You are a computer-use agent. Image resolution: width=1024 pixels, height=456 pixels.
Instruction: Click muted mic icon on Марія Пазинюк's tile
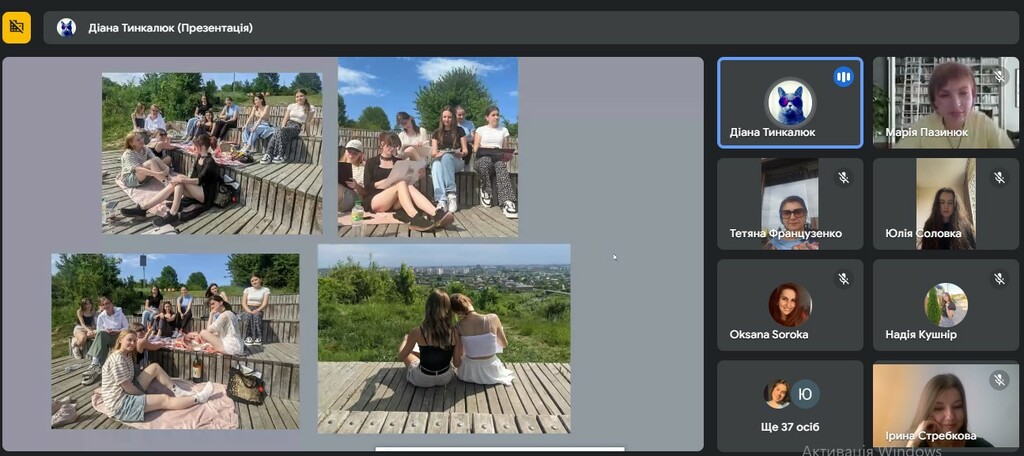tap(999, 77)
